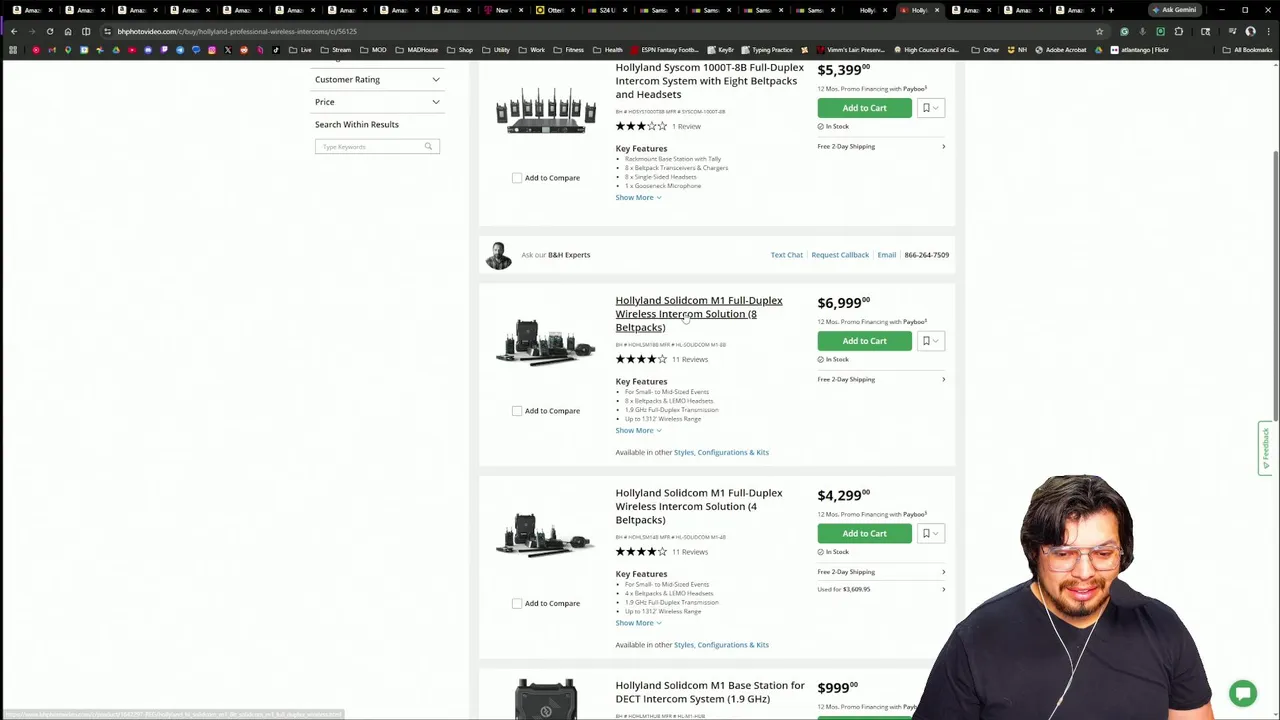This screenshot has width=1280, height=720.
Task: Open the Solidcom M1 8 Beltpacks product thumbnail
Action: pyautogui.click(x=546, y=343)
